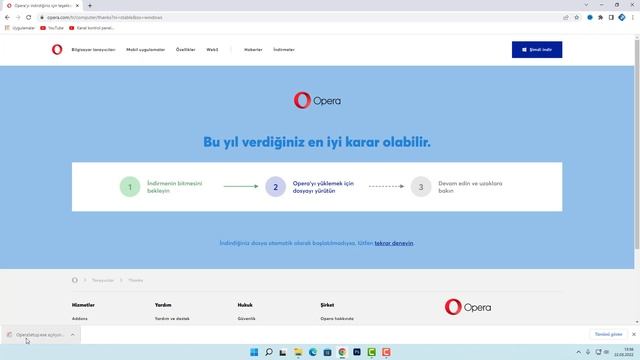Open File Explorer from the taskbar
Viewport: 640px width, 360px height.
[298, 352]
